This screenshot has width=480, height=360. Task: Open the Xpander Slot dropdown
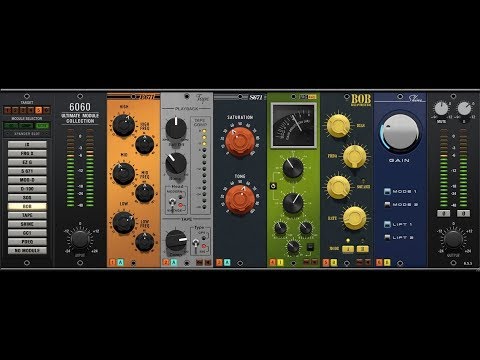click(x=27, y=134)
